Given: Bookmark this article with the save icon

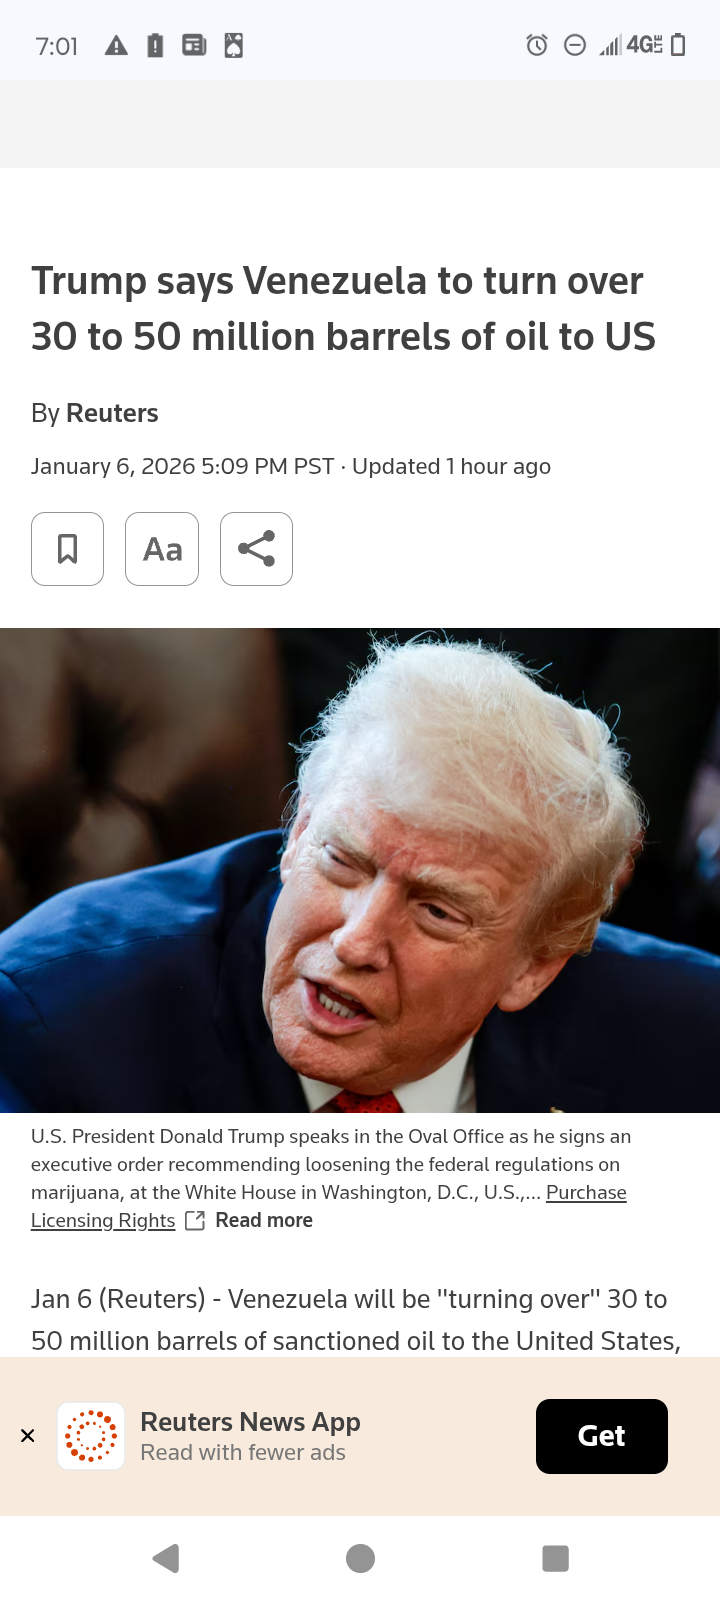Looking at the screenshot, I should [67, 549].
